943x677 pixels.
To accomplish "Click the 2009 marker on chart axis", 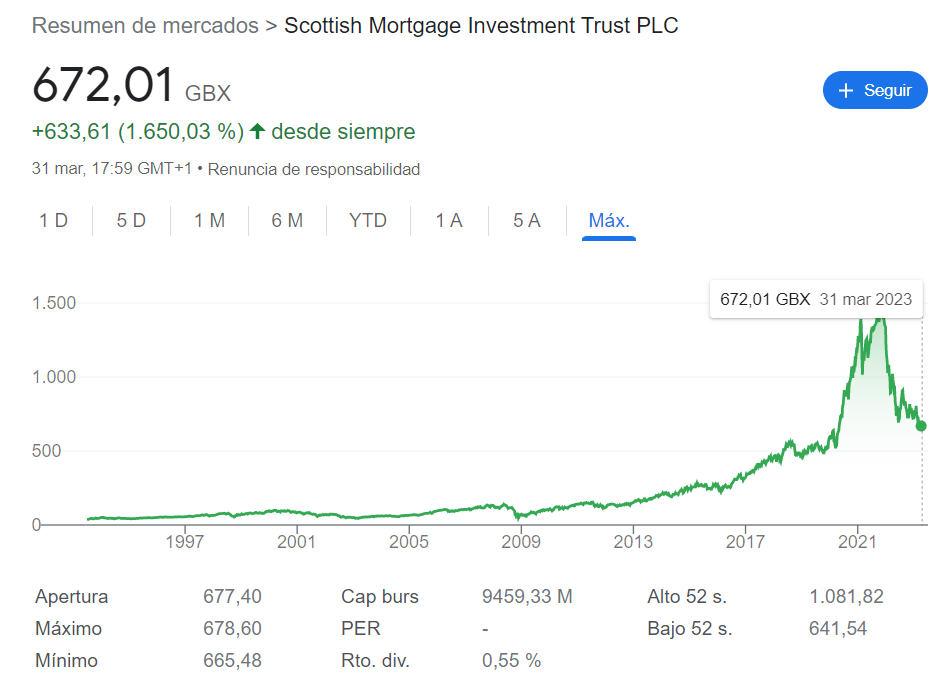I will coord(521,541).
